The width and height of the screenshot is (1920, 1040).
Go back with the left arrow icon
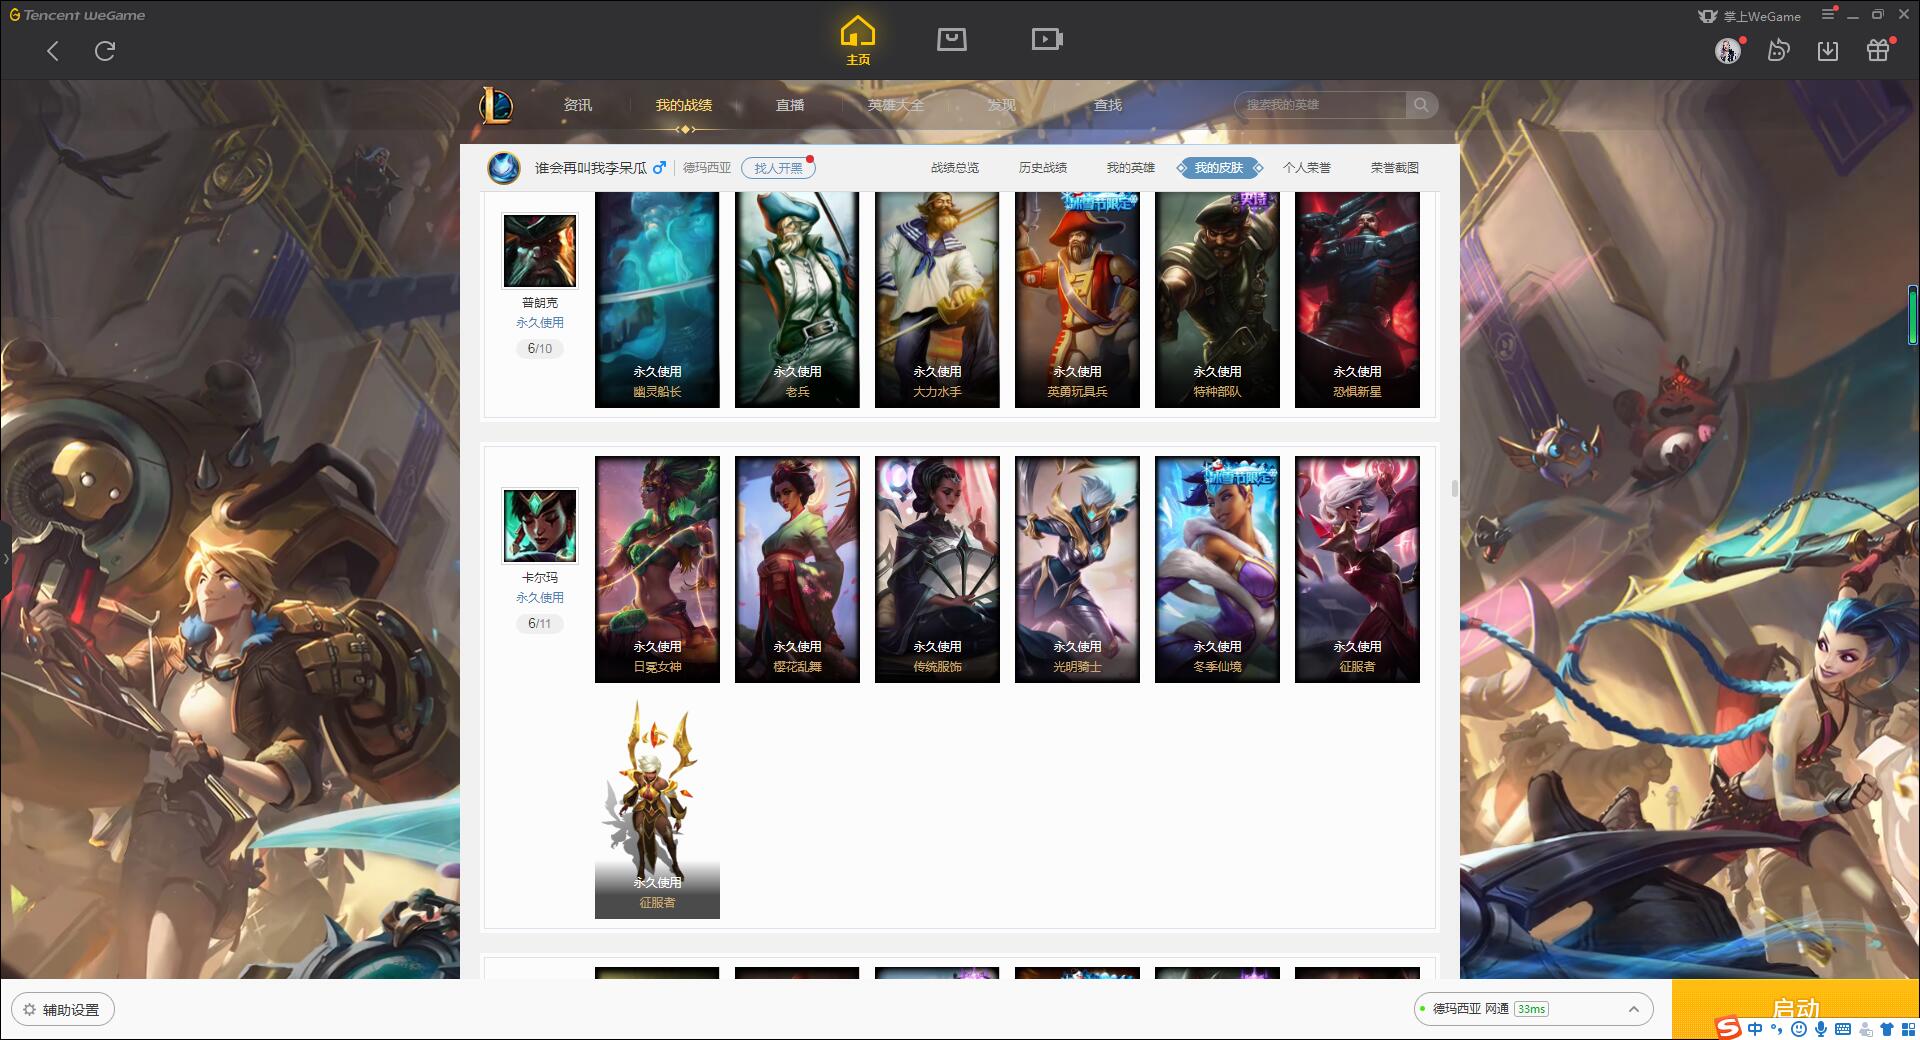point(53,51)
